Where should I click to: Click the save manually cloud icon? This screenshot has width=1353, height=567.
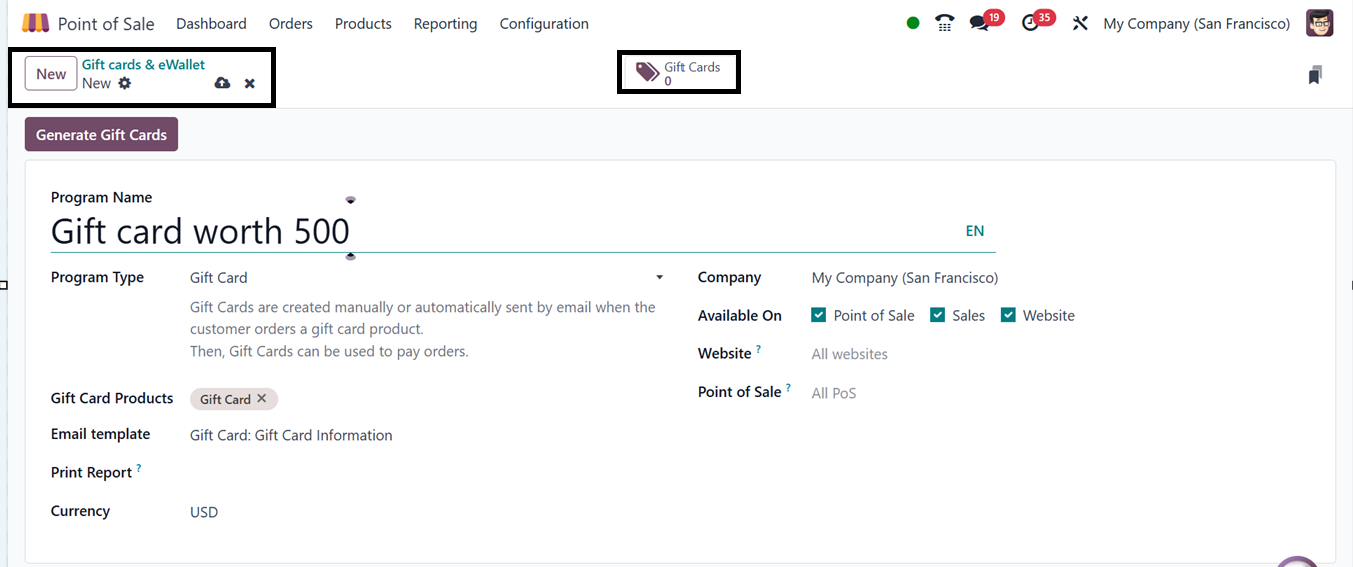coord(222,83)
